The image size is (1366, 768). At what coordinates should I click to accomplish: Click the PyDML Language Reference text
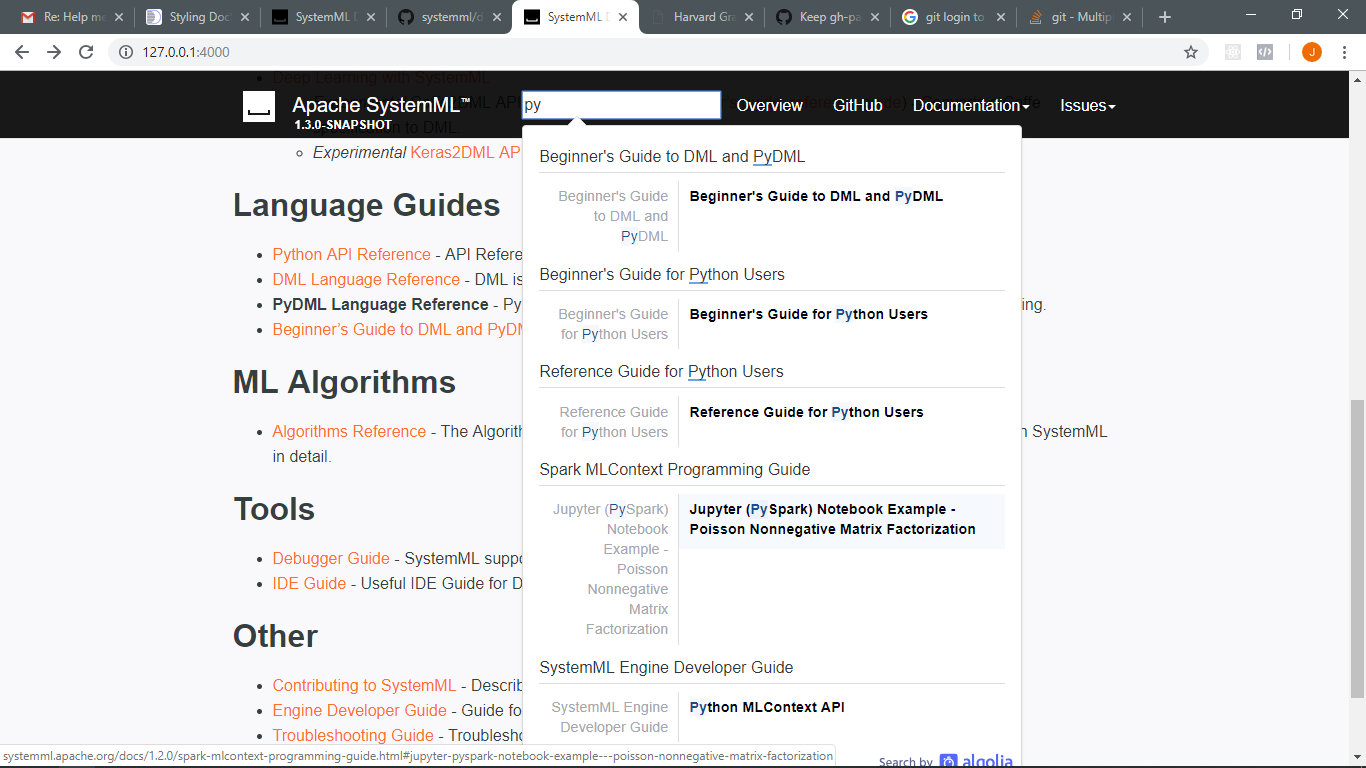380,305
